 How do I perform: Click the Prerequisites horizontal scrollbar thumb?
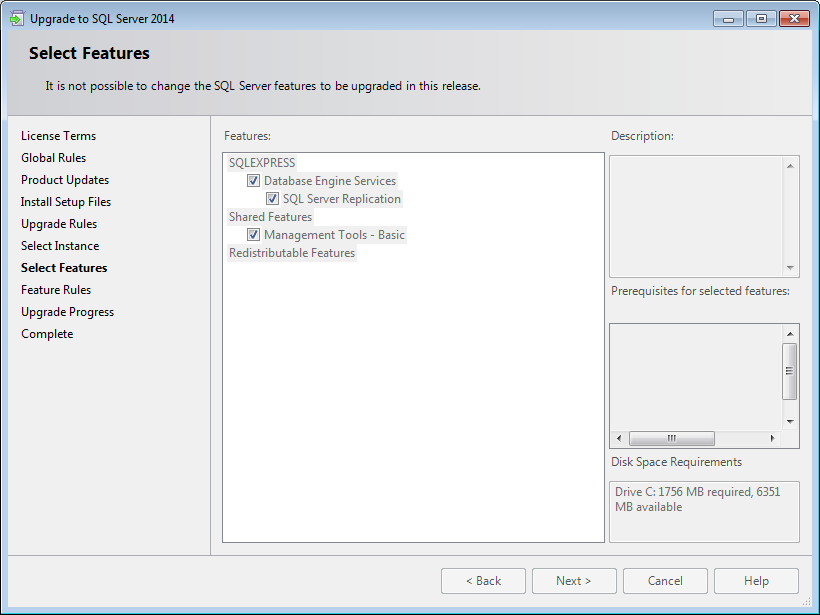(671, 438)
